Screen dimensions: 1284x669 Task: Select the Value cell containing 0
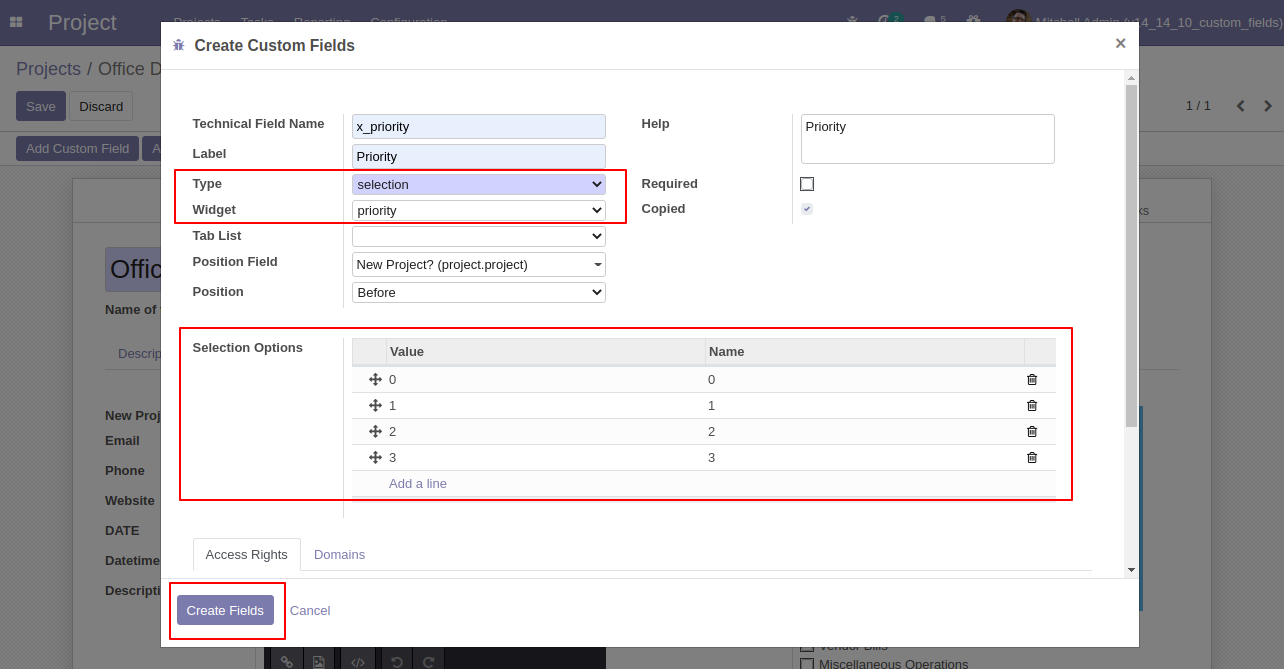point(545,379)
